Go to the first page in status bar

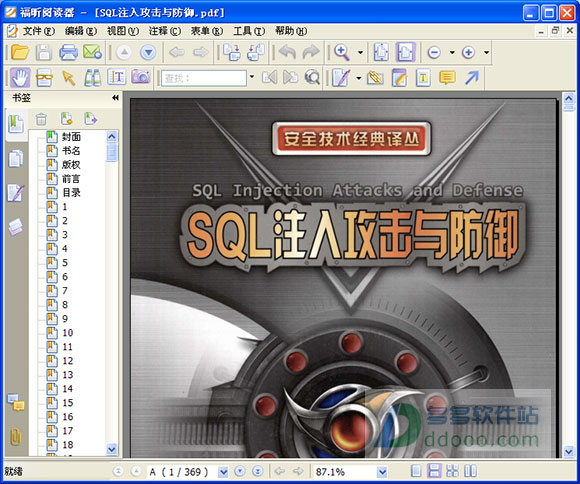point(118,471)
